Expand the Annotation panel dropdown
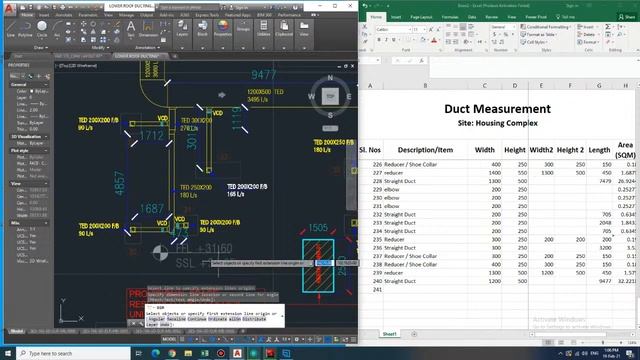This screenshot has width=640, height=360. [147, 48]
